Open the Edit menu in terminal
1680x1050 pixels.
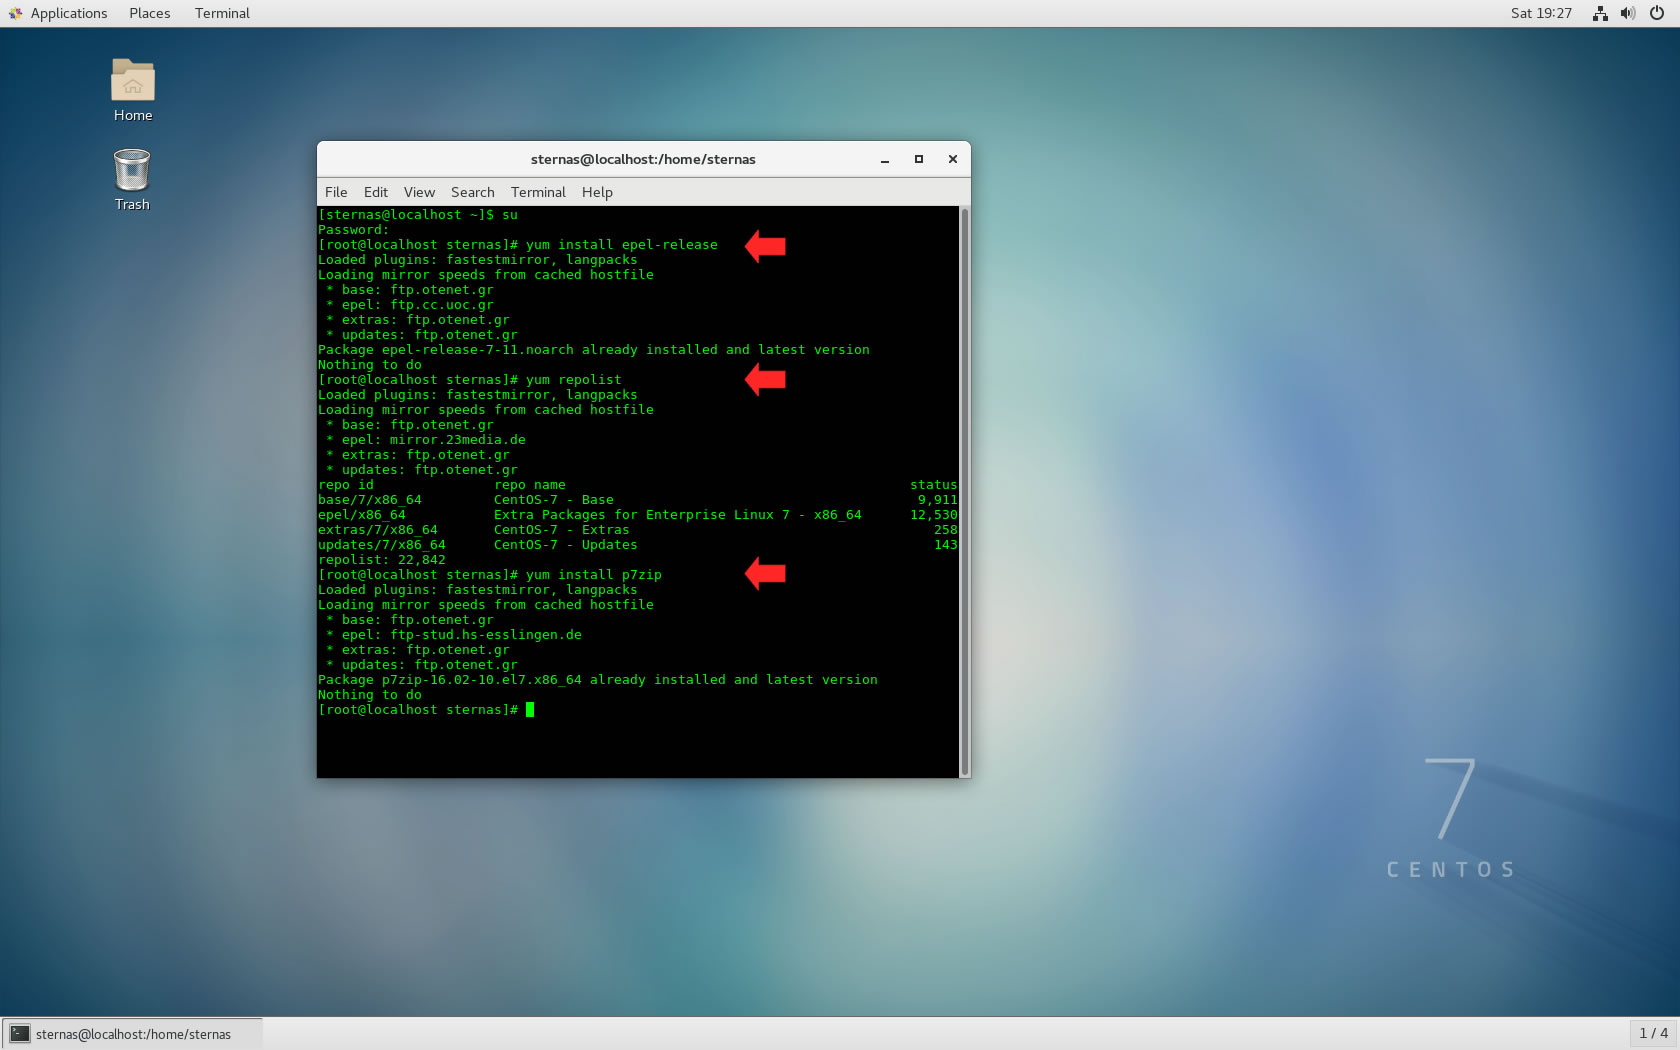coord(376,192)
